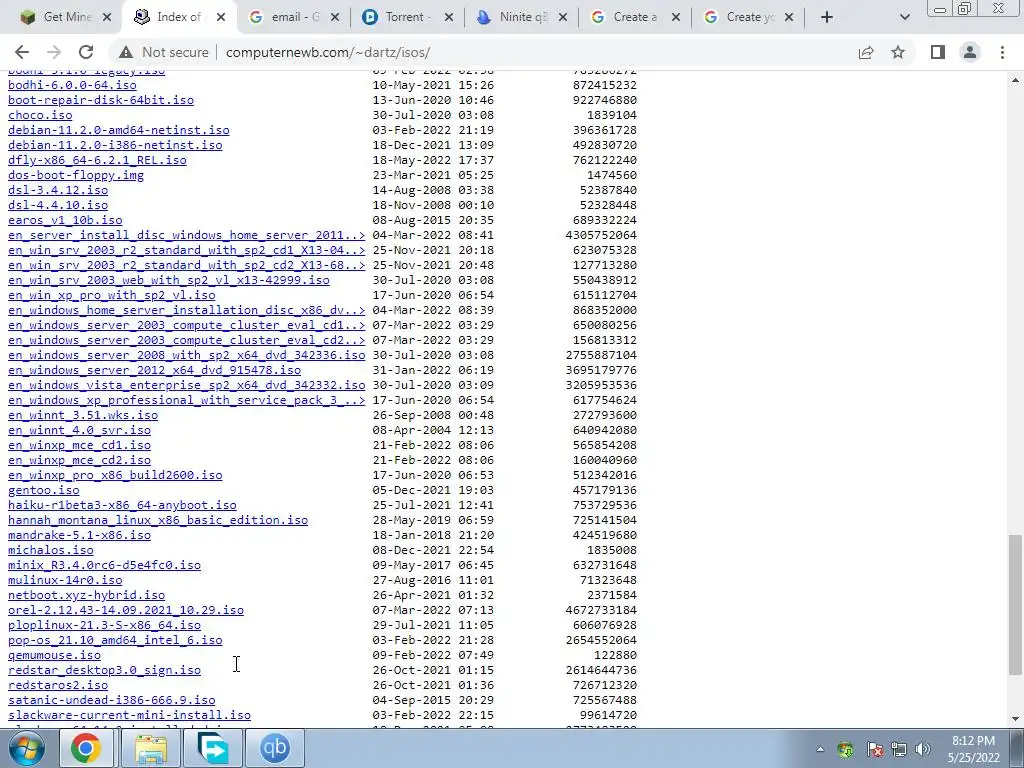Download bodhi-6.0.0-64.iso
This screenshot has width=1024, height=768.
(72, 85)
